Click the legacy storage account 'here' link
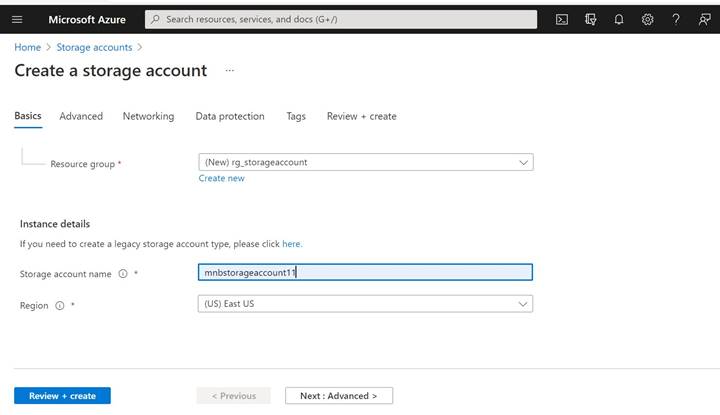 292,244
